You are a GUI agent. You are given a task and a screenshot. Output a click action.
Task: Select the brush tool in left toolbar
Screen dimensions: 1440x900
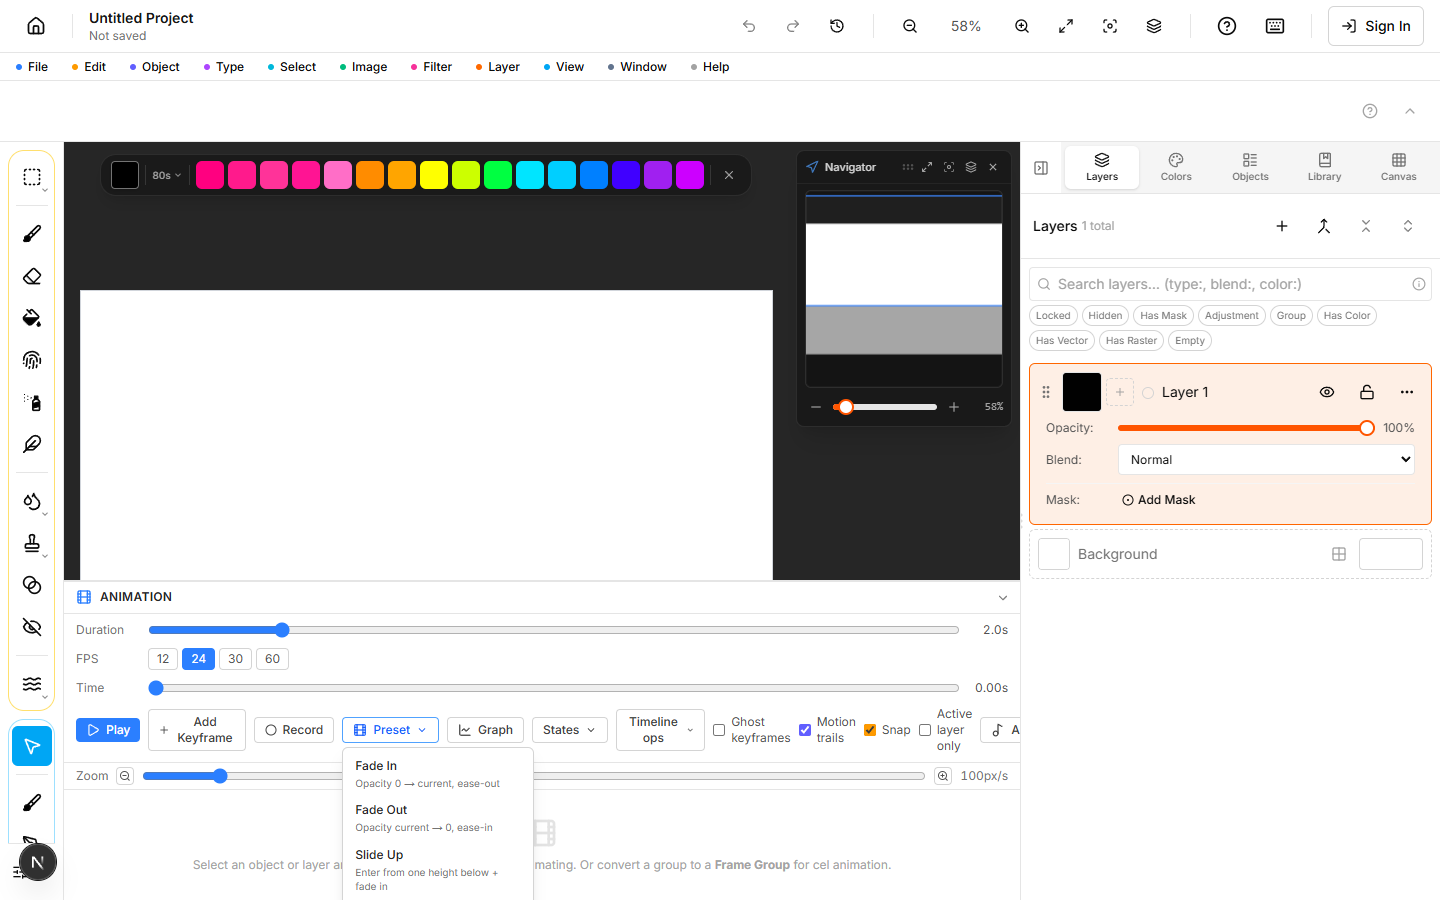tap(32, 234)
